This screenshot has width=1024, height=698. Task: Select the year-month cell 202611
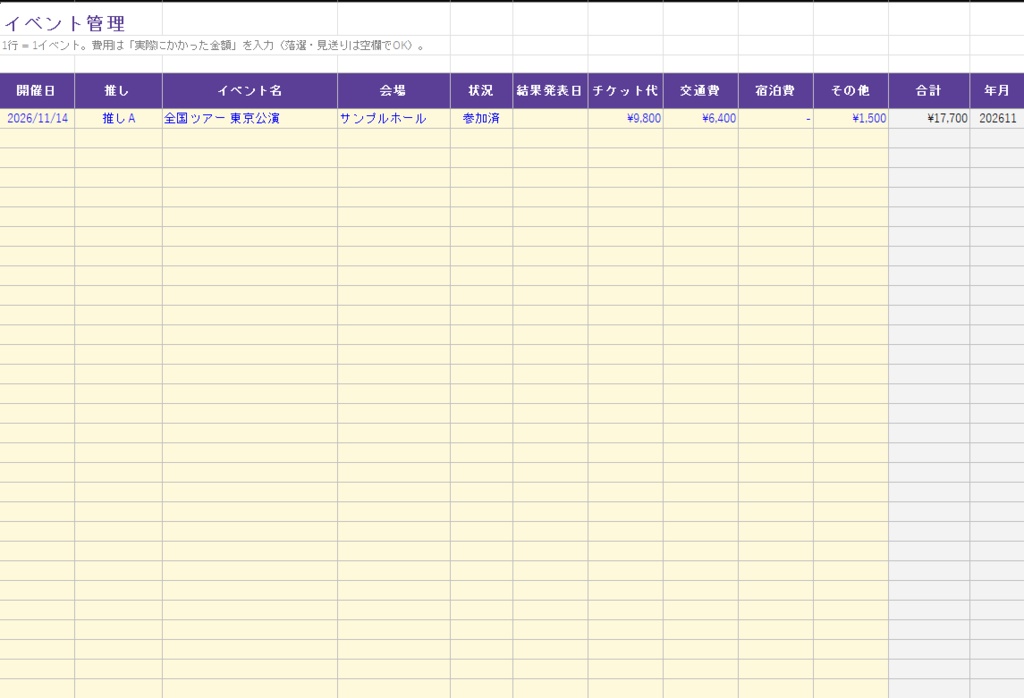[x=997, y=118]
